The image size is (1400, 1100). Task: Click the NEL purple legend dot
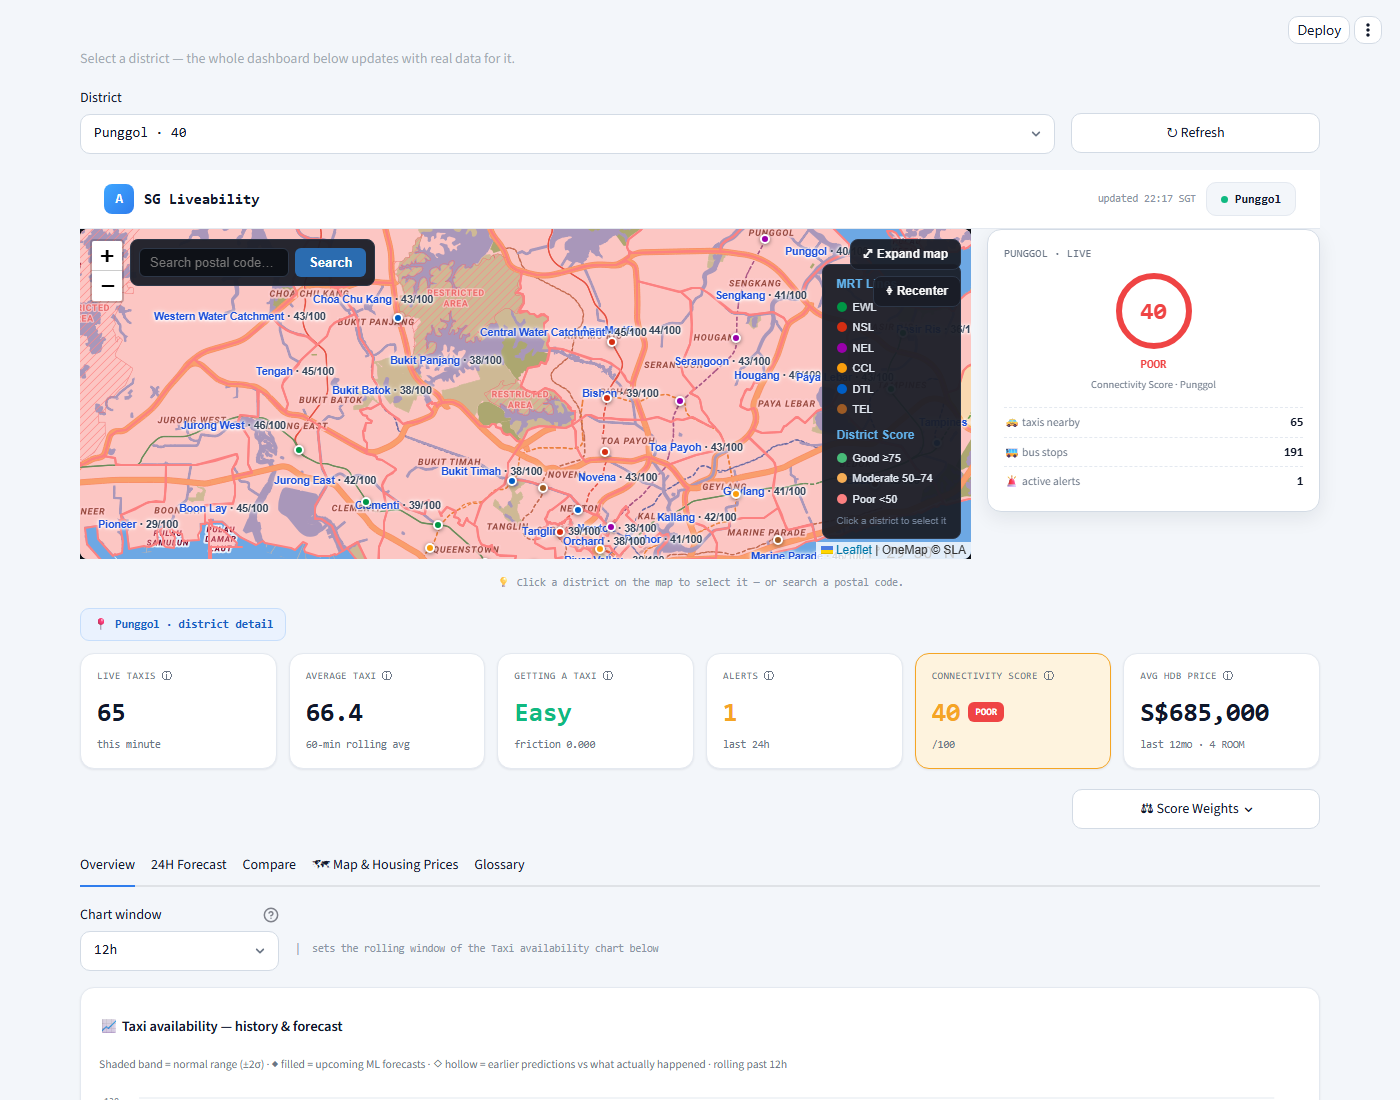[842, 348]
